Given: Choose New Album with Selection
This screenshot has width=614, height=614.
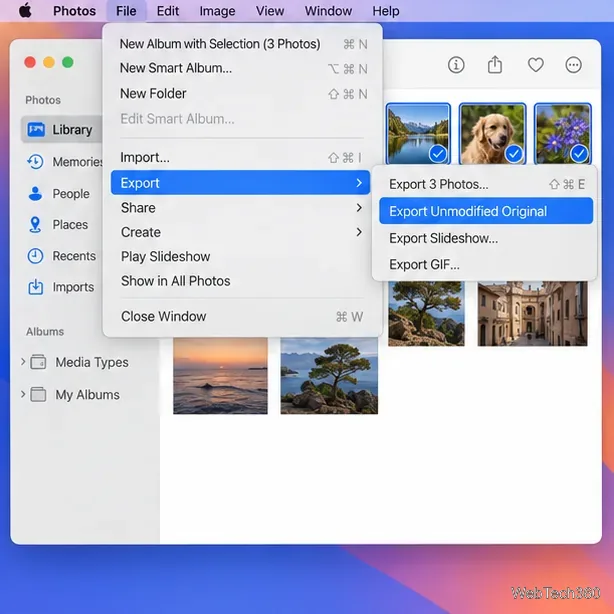Looking at the screenshot, I should pos(240,44).
